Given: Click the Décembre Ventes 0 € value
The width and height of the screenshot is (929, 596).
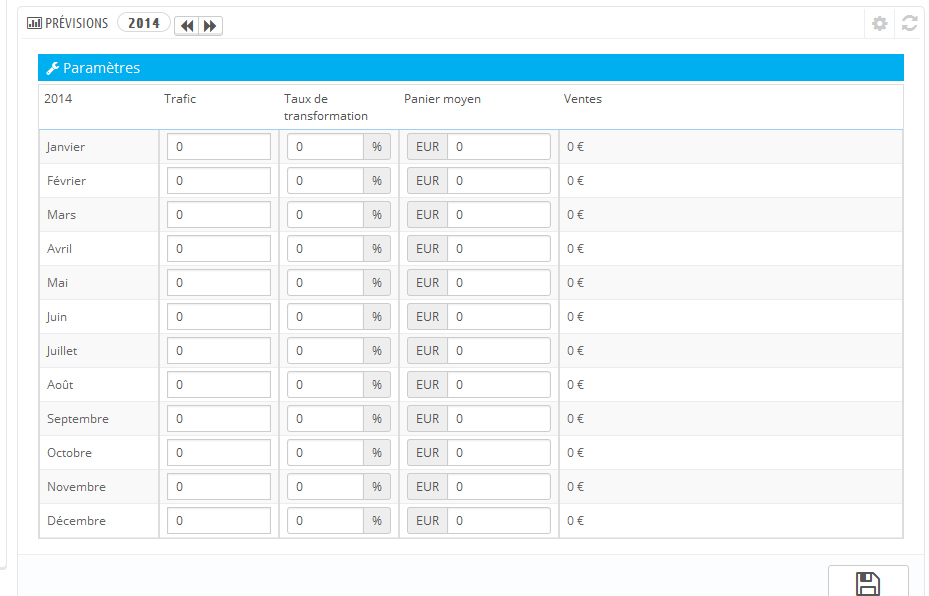Looking at the screenshot, I should tap(575, 521).
